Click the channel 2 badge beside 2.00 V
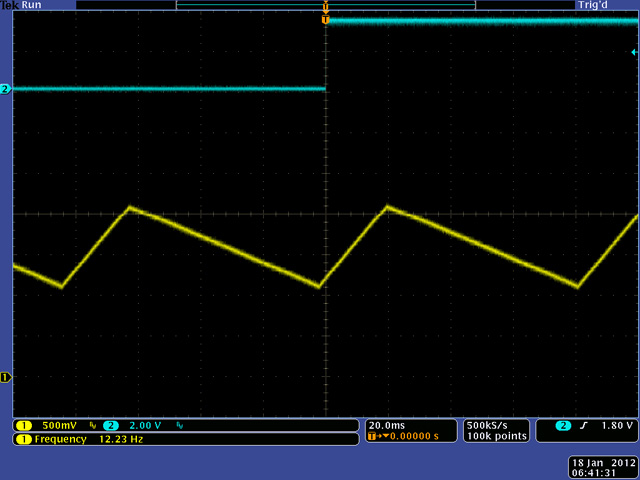Screen dimensions: 640x480 point(110,425)
